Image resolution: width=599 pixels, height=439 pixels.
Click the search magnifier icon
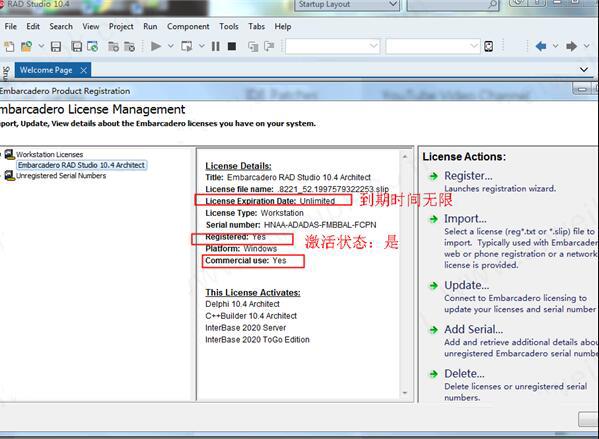[492, 5]
